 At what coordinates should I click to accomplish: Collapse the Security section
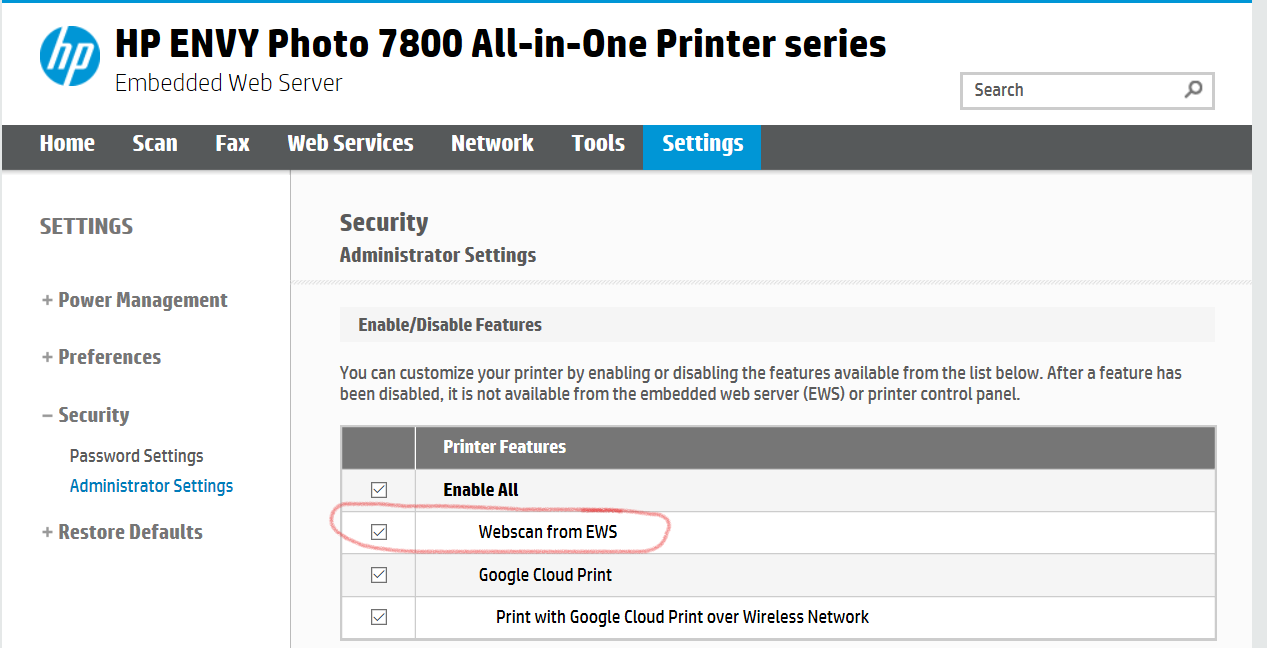pyautogui.click(x=85, y=415)
